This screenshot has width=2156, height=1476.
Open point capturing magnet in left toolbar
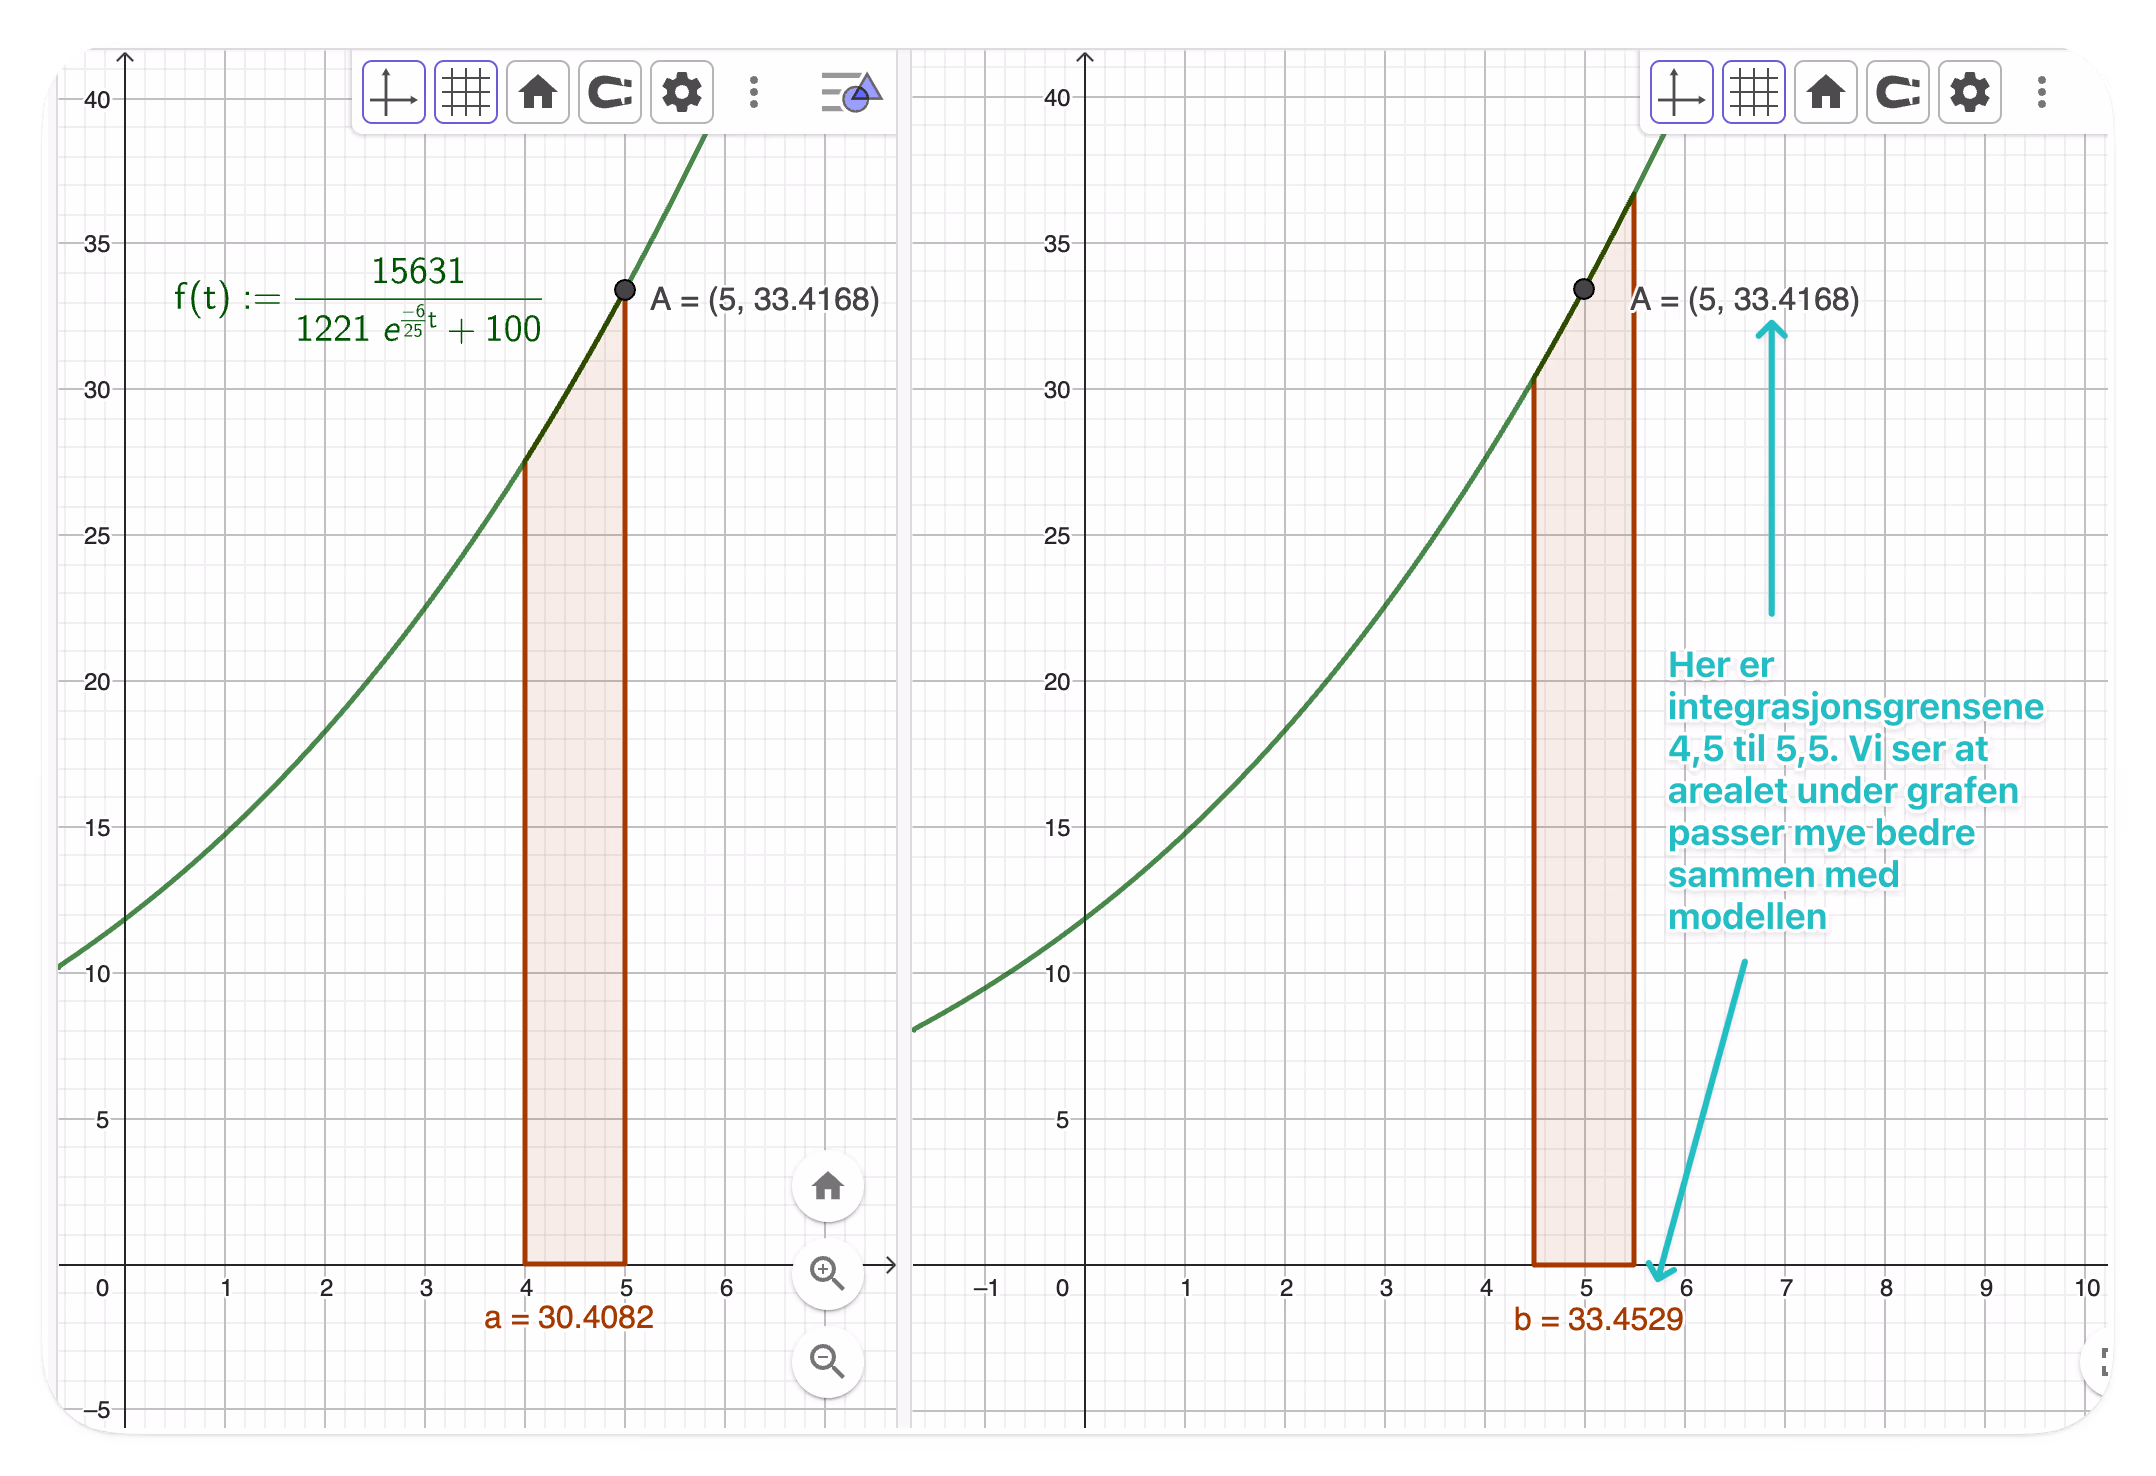click(x=610, y=93)
